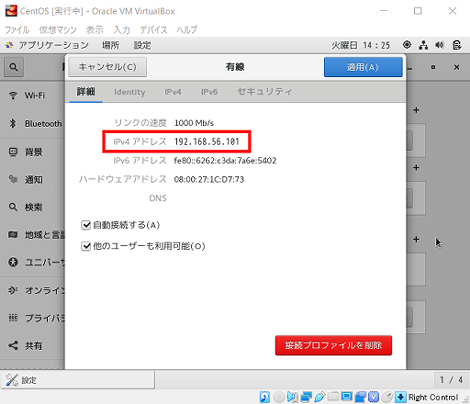Screen dimensions: 470x404
Task: Click the accessibility icon in GNOME top bar
Action: pos(407,45)
